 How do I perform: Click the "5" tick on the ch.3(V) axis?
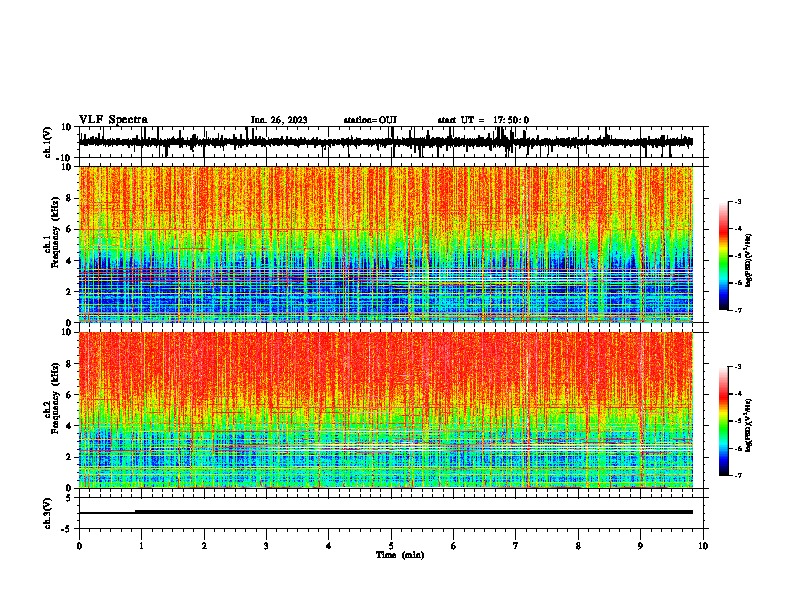click(70, 497)
